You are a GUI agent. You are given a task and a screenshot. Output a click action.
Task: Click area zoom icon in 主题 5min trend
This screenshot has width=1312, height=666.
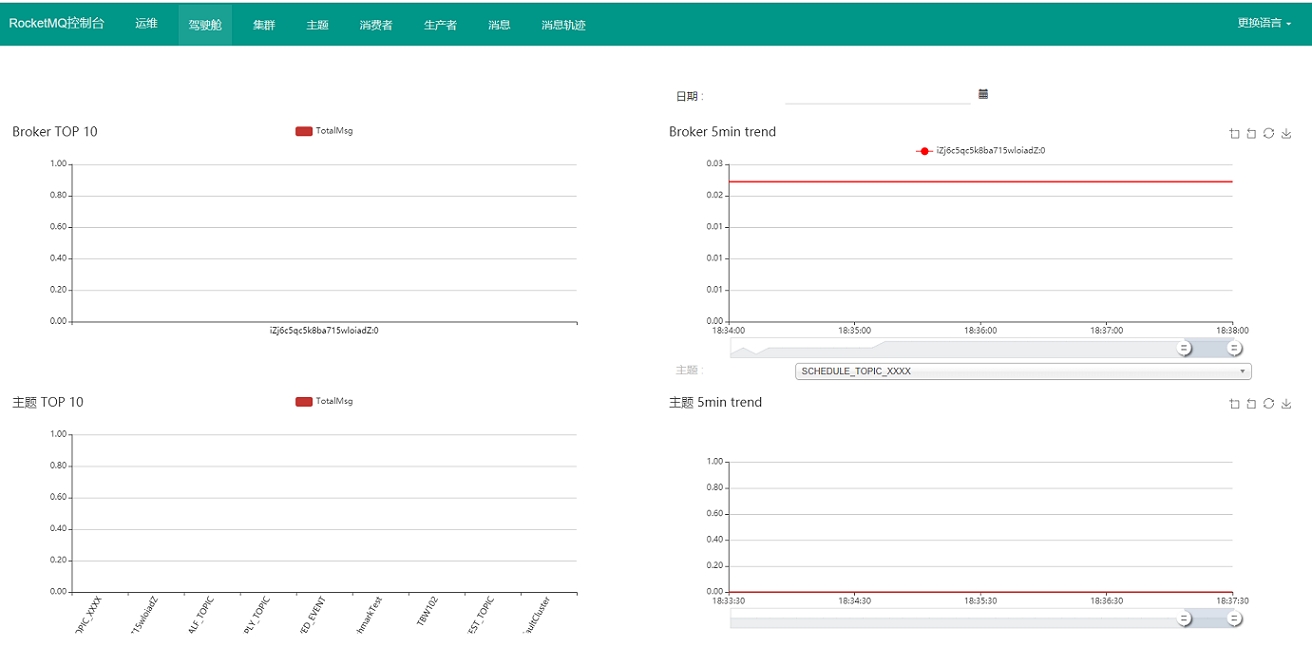pyautogui.click(x=1234, y=404)
